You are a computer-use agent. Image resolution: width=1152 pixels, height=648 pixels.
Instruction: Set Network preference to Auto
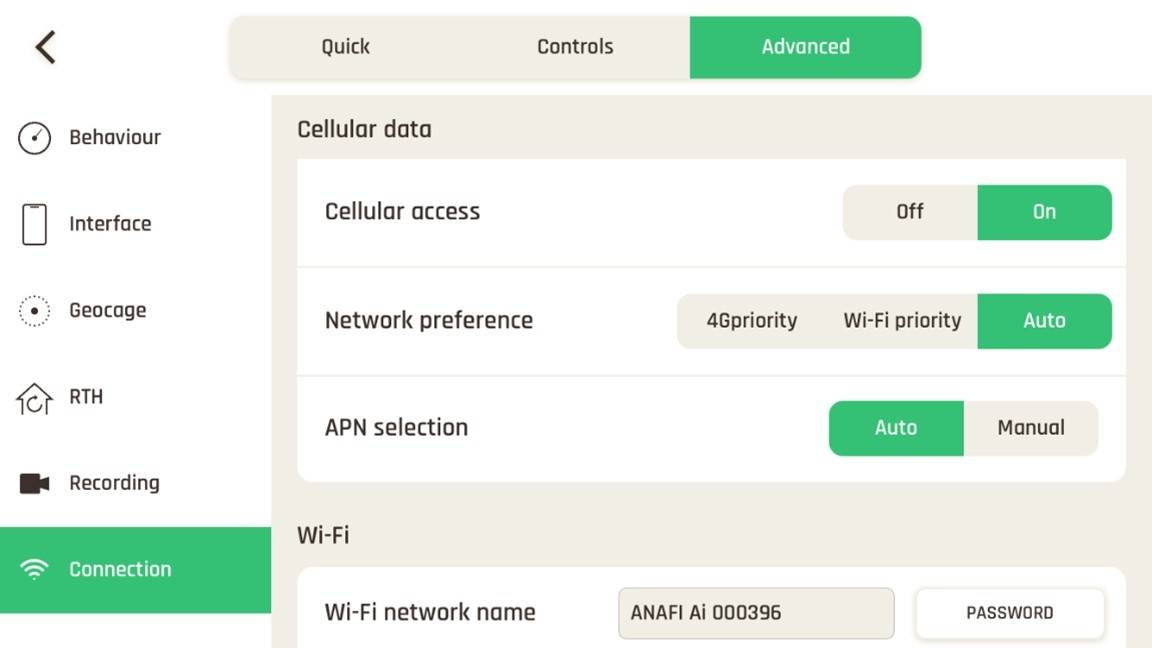click(x=1044, y=321)
